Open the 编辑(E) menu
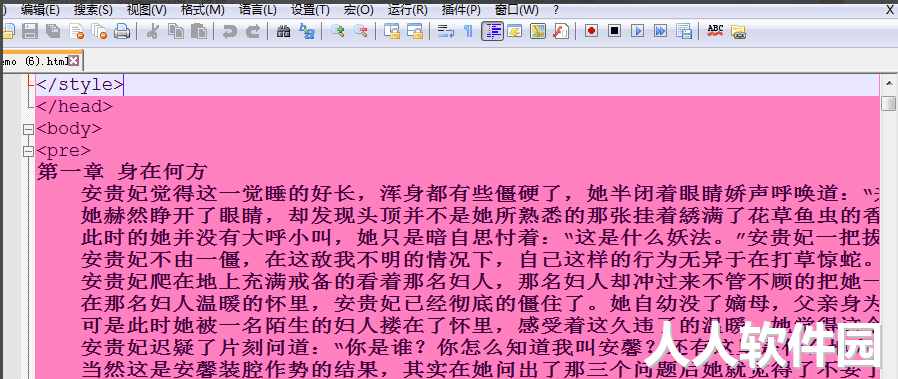 [40, 10]
